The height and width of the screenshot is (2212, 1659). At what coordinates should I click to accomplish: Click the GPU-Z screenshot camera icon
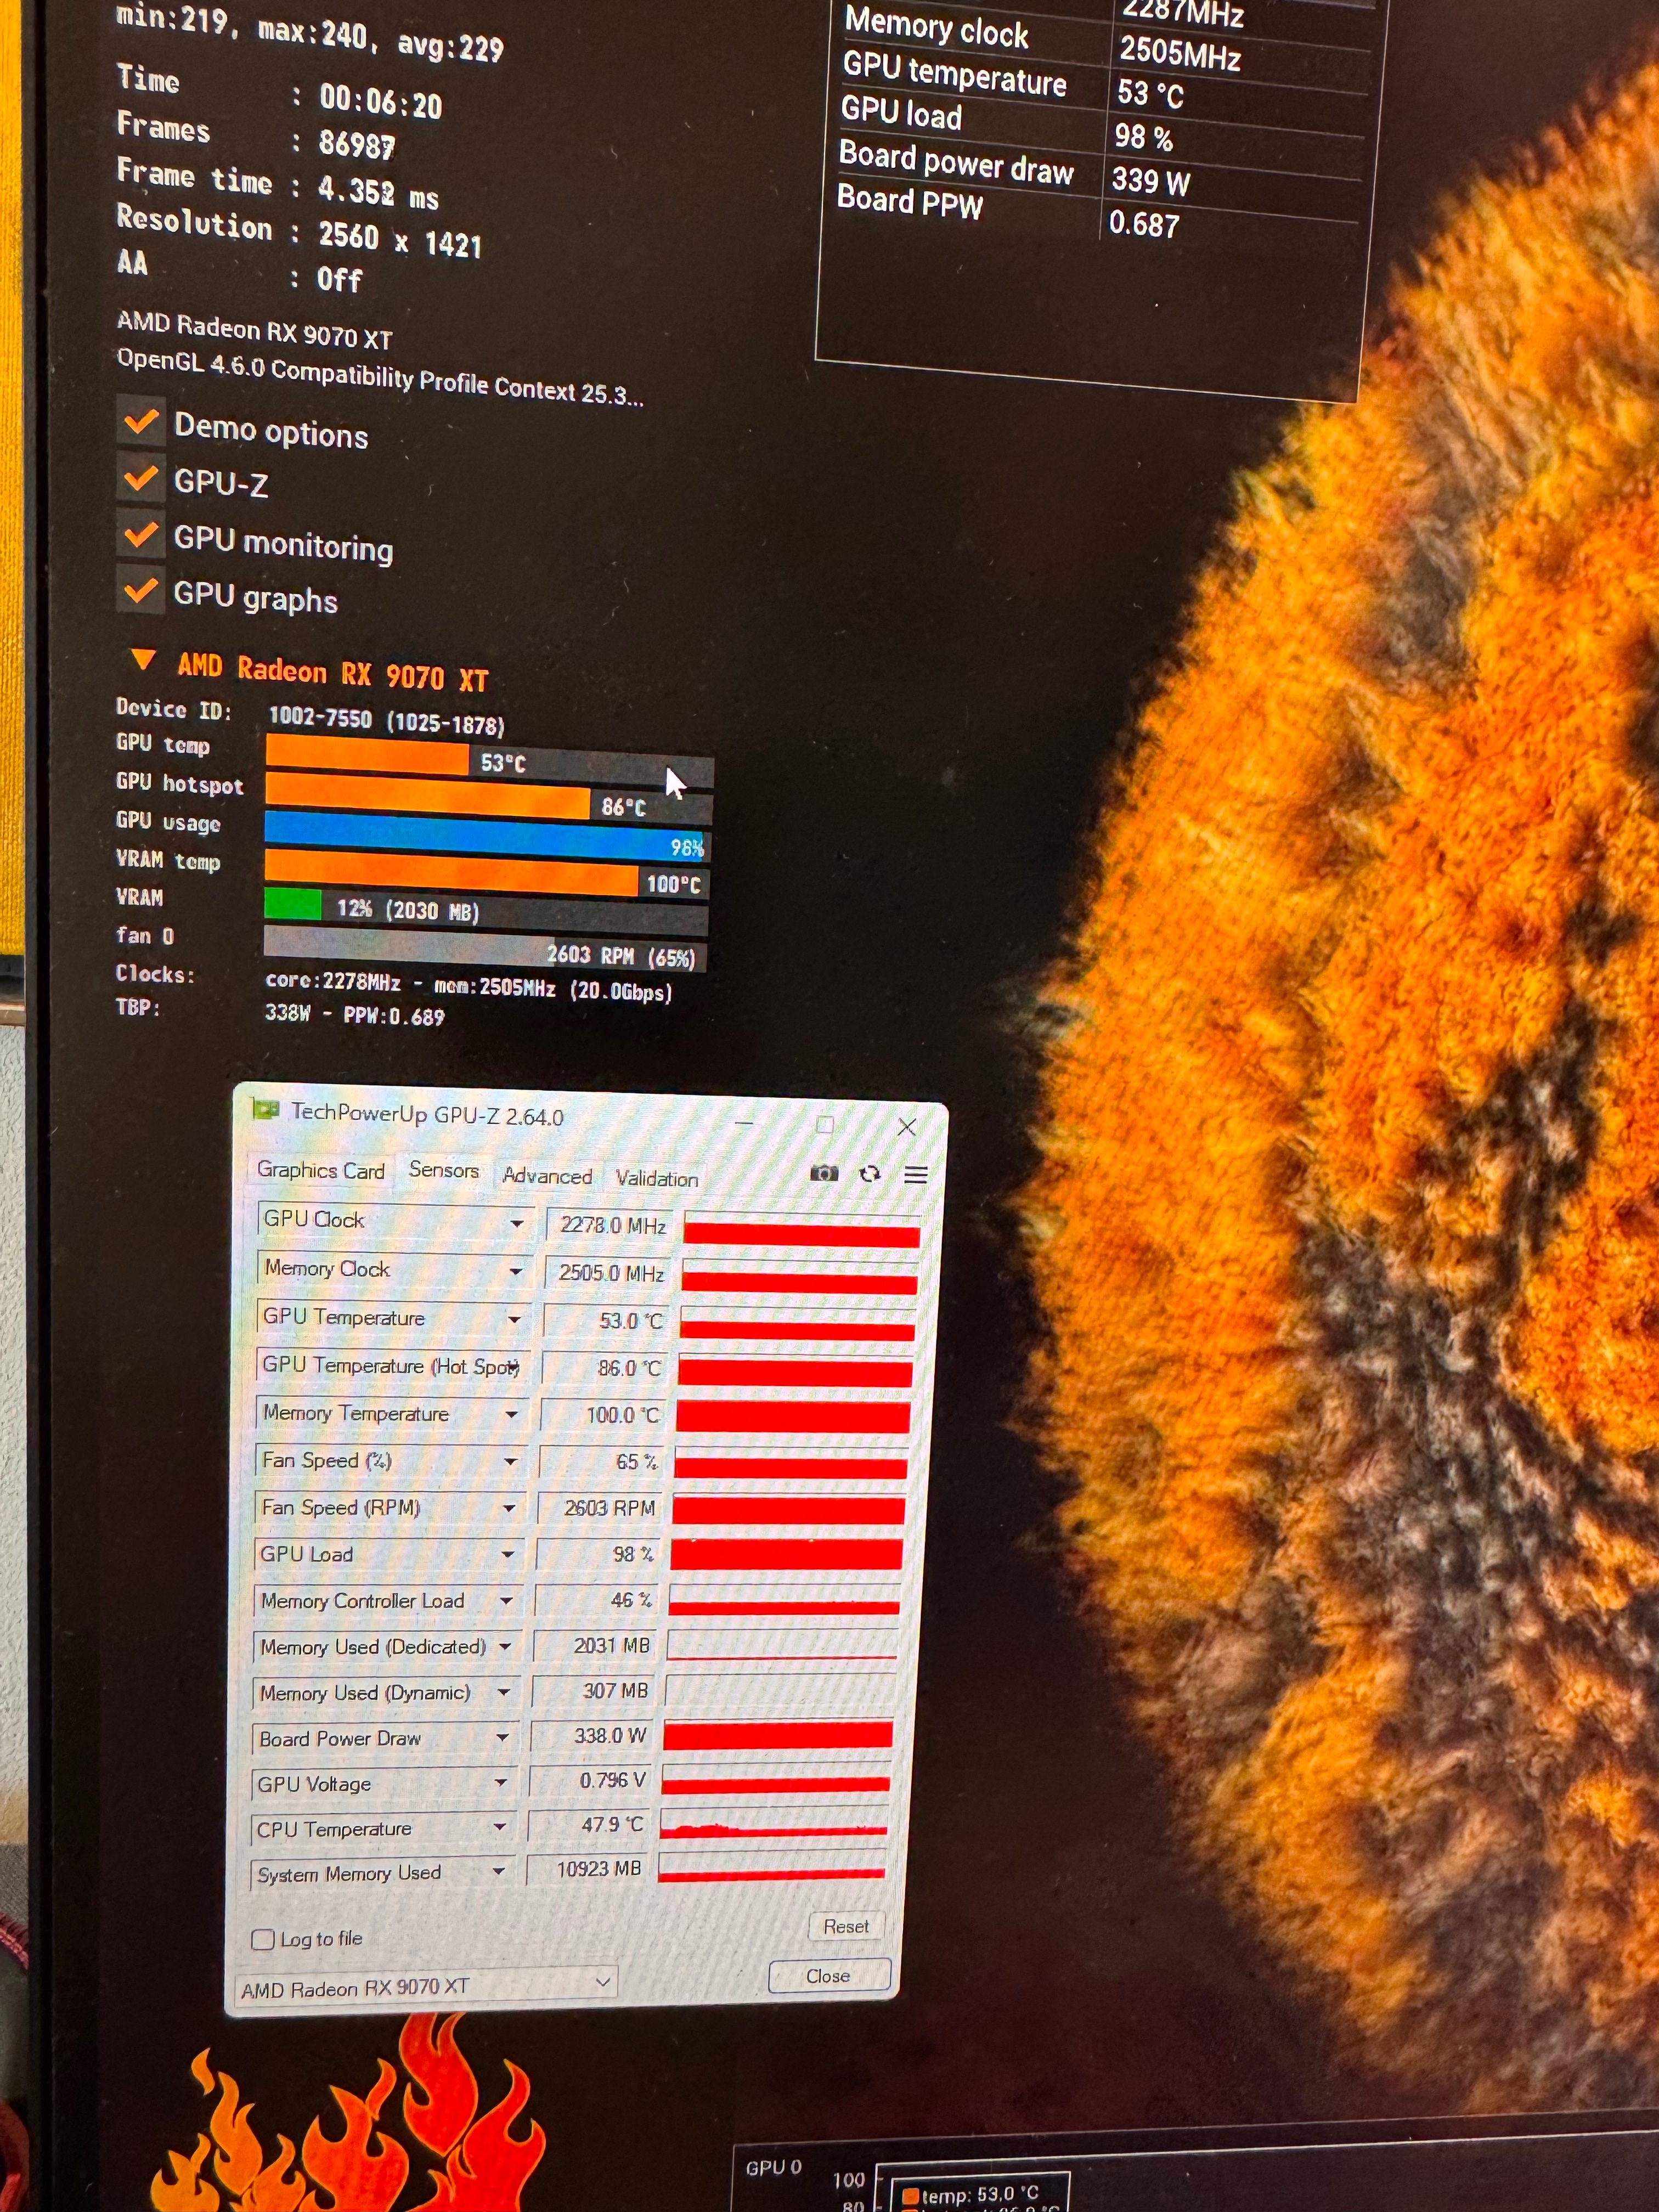pos(824,1173)
